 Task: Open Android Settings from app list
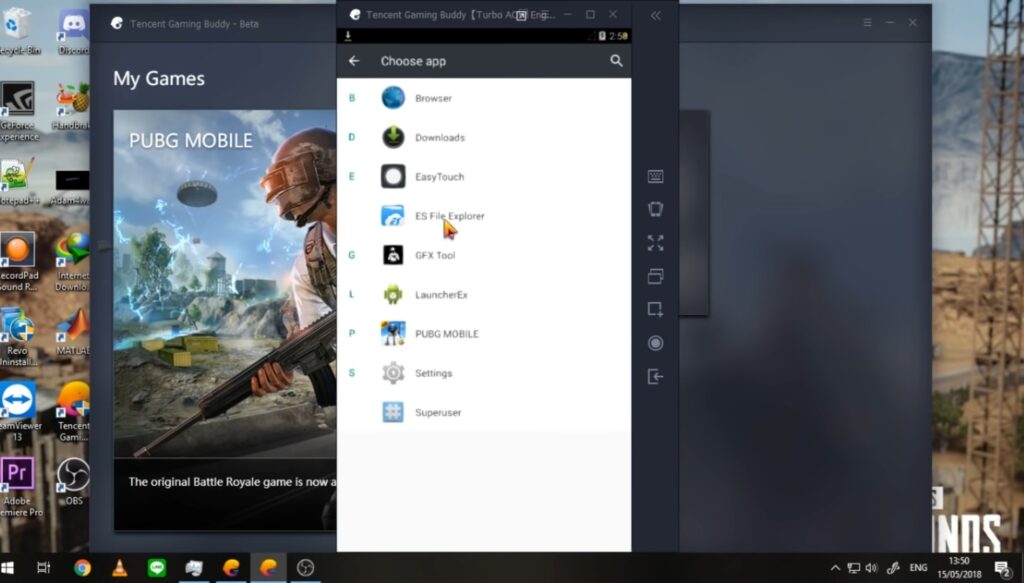(x=433, y=373)
